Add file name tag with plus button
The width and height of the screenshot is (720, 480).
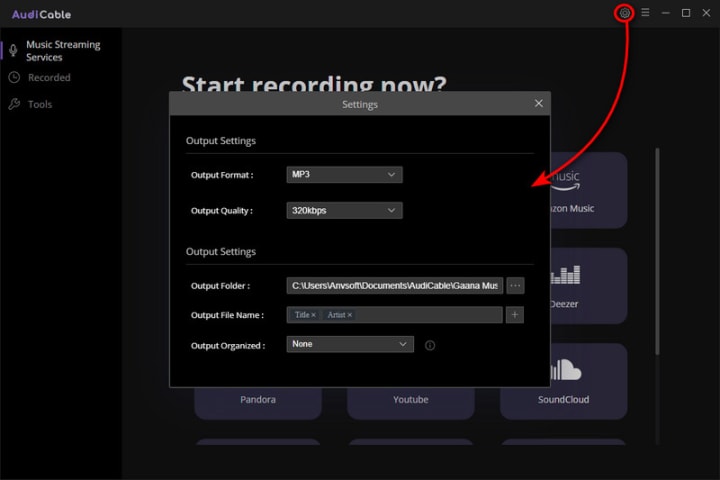pos(515,315)
